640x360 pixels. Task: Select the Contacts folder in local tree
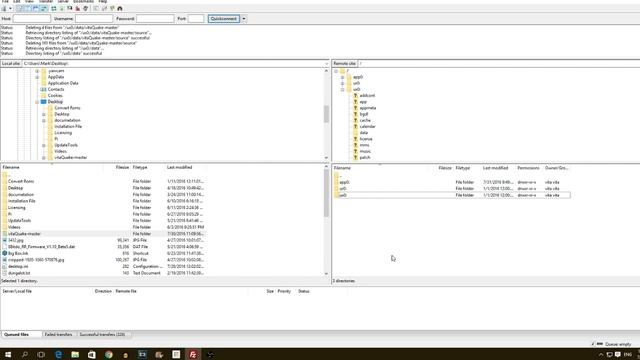pos(56,89)
